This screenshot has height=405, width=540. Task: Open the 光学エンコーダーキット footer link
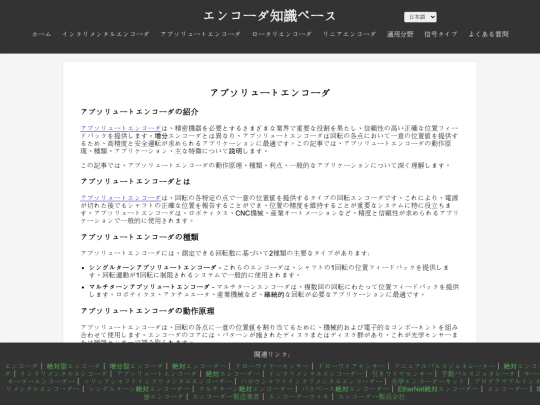tap(428, 381)
